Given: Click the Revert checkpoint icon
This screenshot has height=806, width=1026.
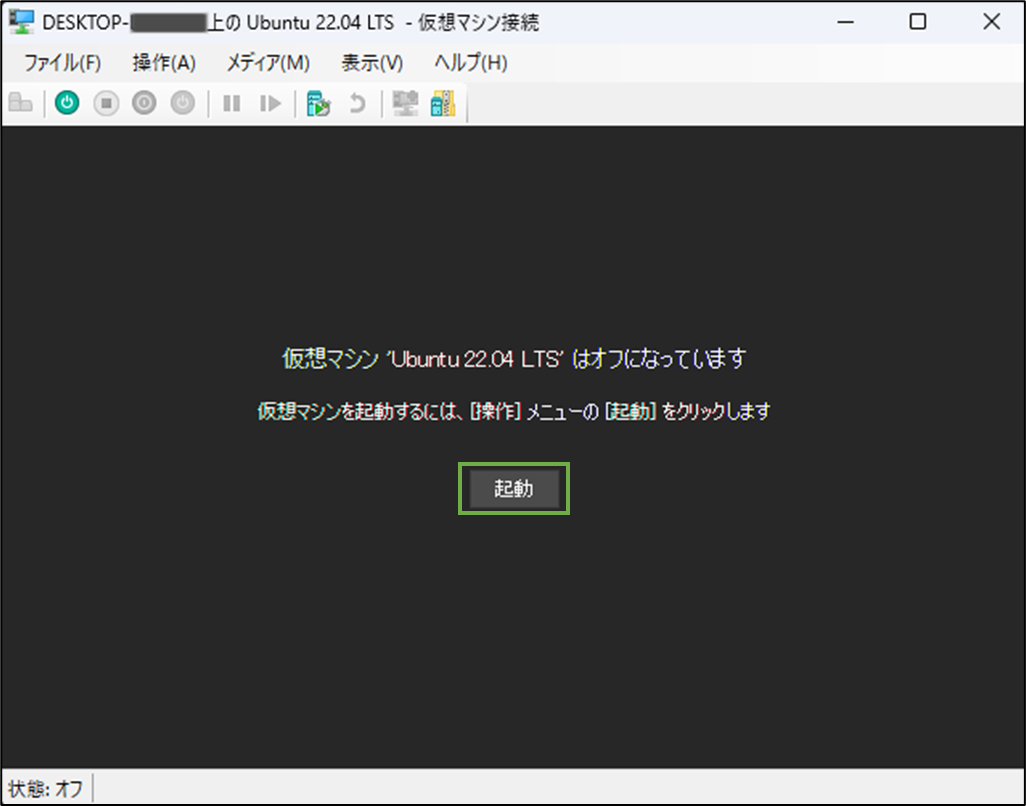Looking at the screenshot, I should click(358, 103).
